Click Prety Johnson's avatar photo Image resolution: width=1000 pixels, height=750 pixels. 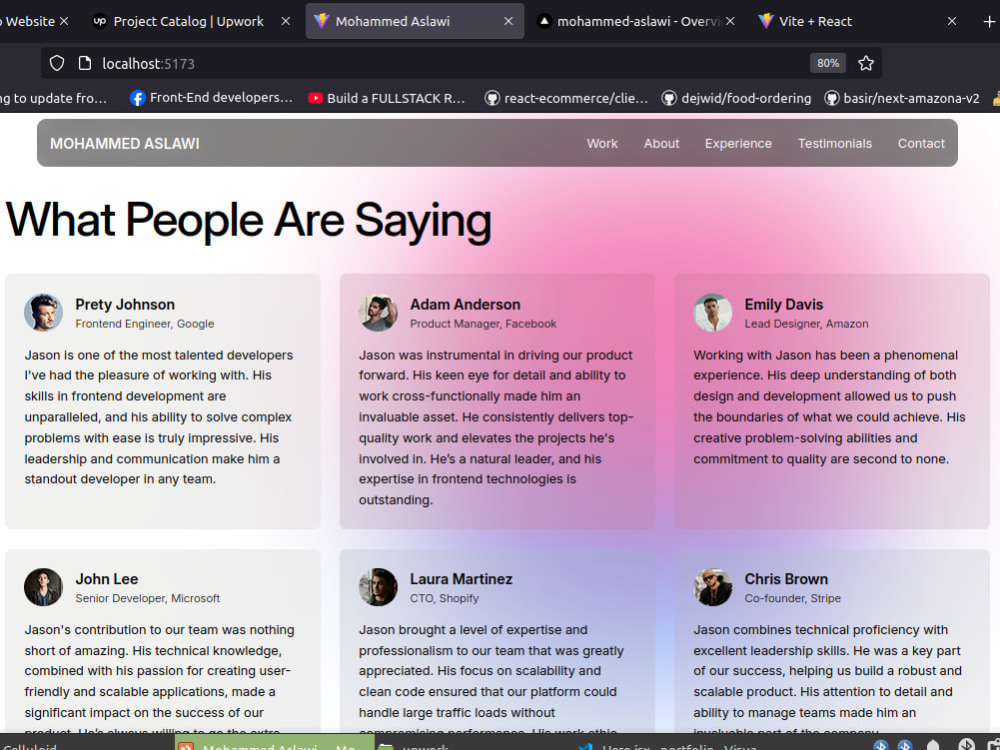coord(43,312)
